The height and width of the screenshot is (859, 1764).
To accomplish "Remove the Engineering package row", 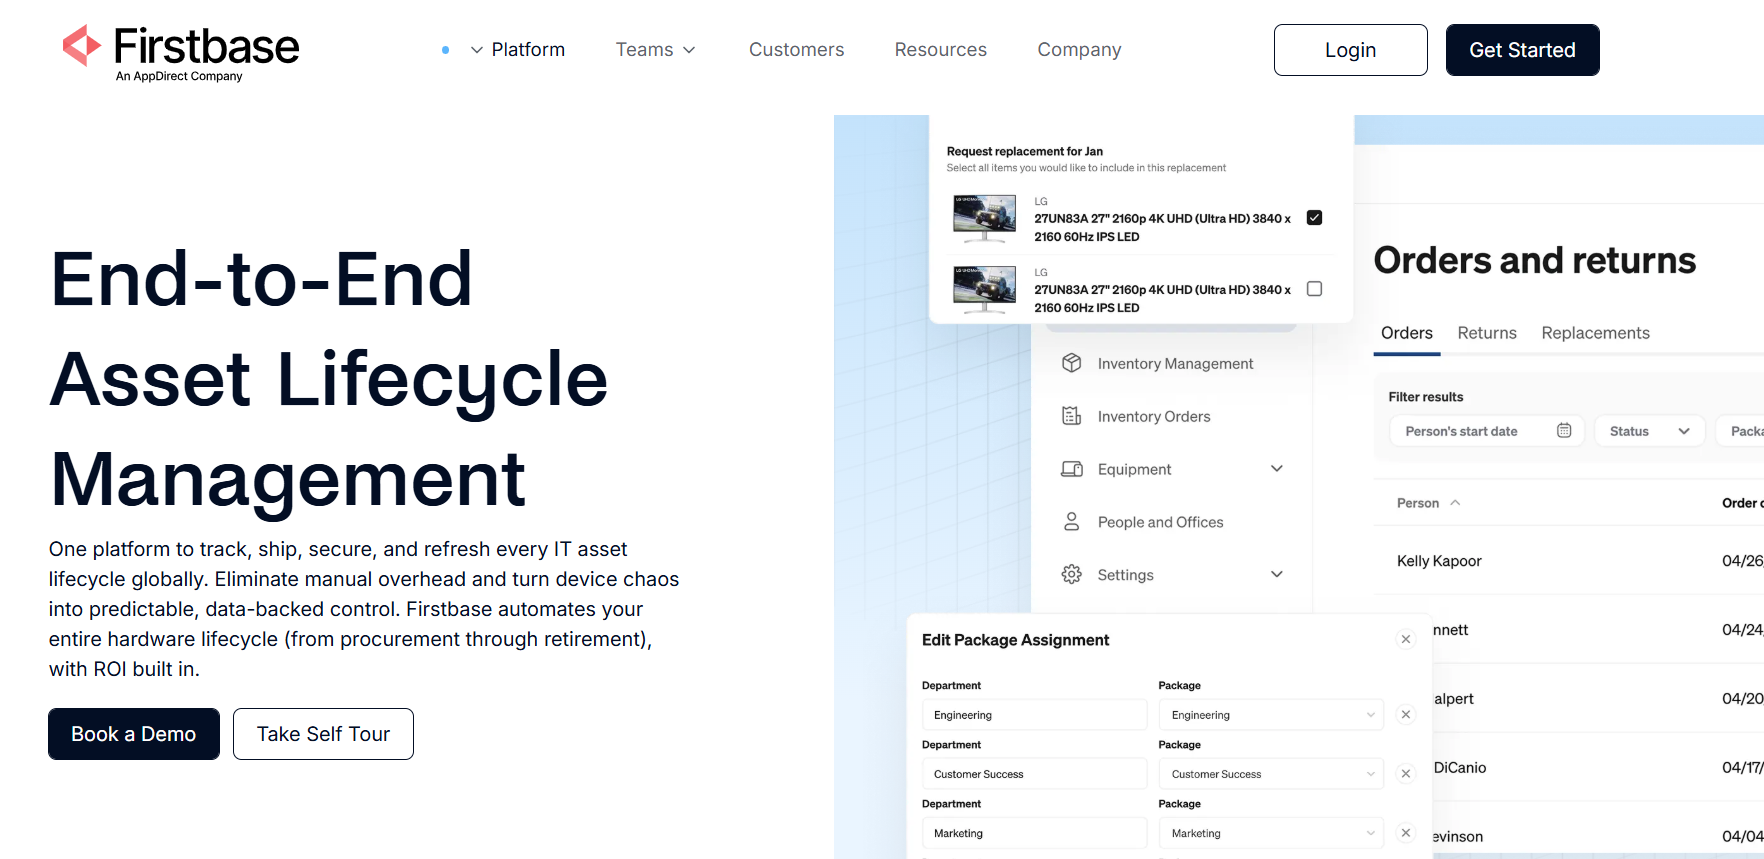I will [1406, 715].
